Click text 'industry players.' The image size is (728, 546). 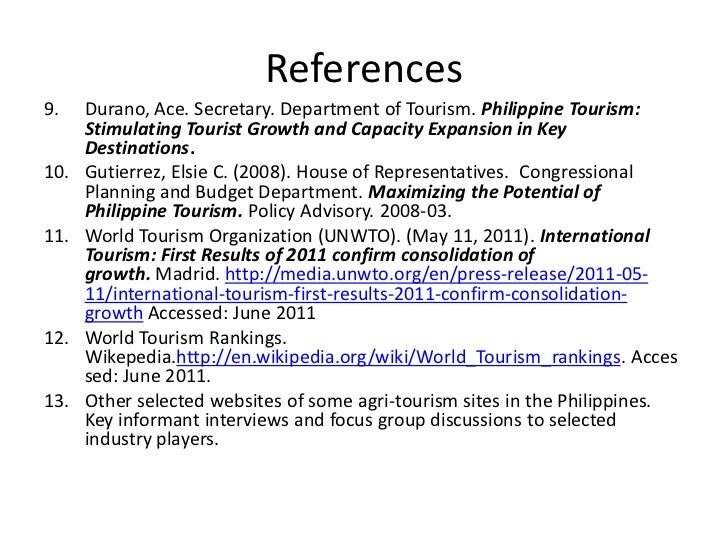point(151,439)
